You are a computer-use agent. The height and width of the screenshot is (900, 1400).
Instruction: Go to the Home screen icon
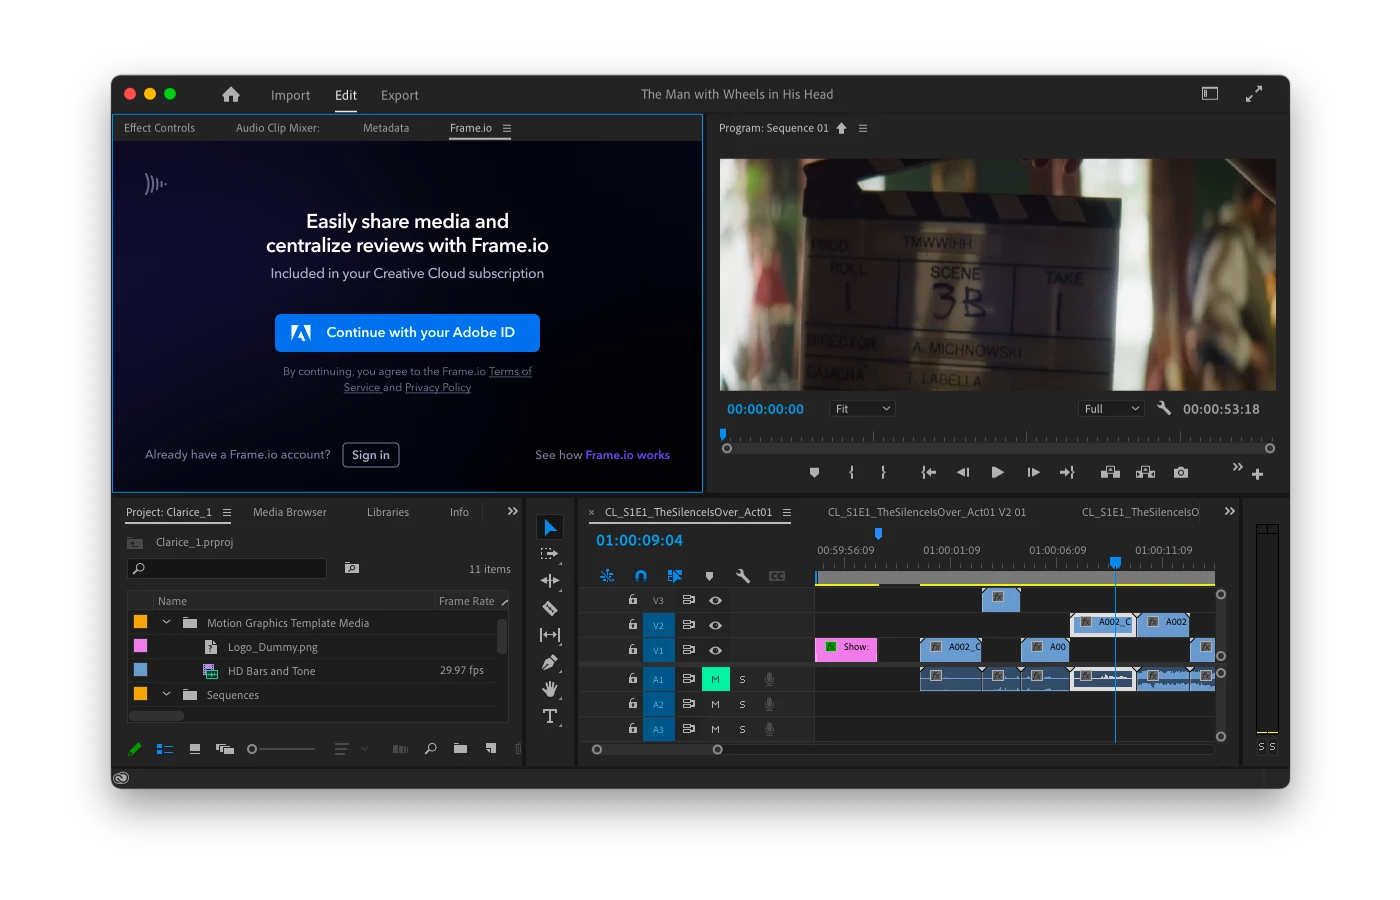pyautogui.click(x=231, y=94)
